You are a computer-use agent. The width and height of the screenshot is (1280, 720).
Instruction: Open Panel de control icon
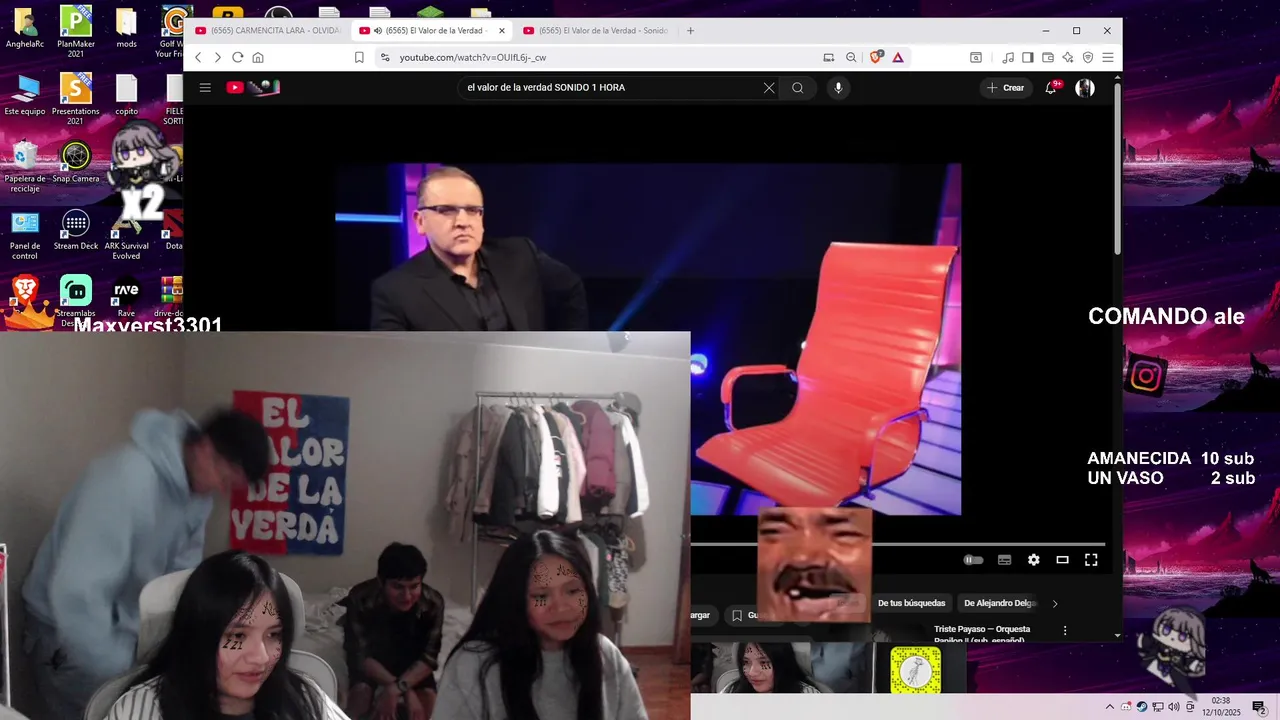point(25,235)
